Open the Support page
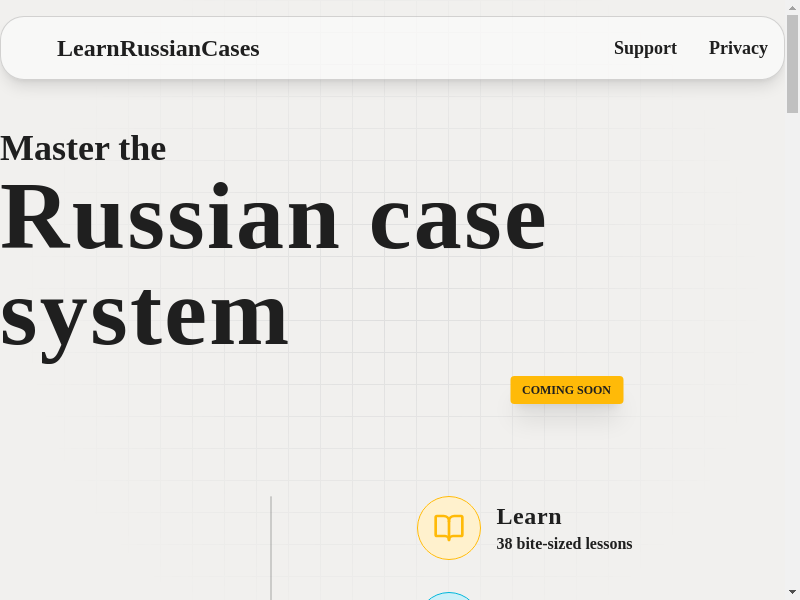This screenshot has width=800, height=600. pos(645,48)
